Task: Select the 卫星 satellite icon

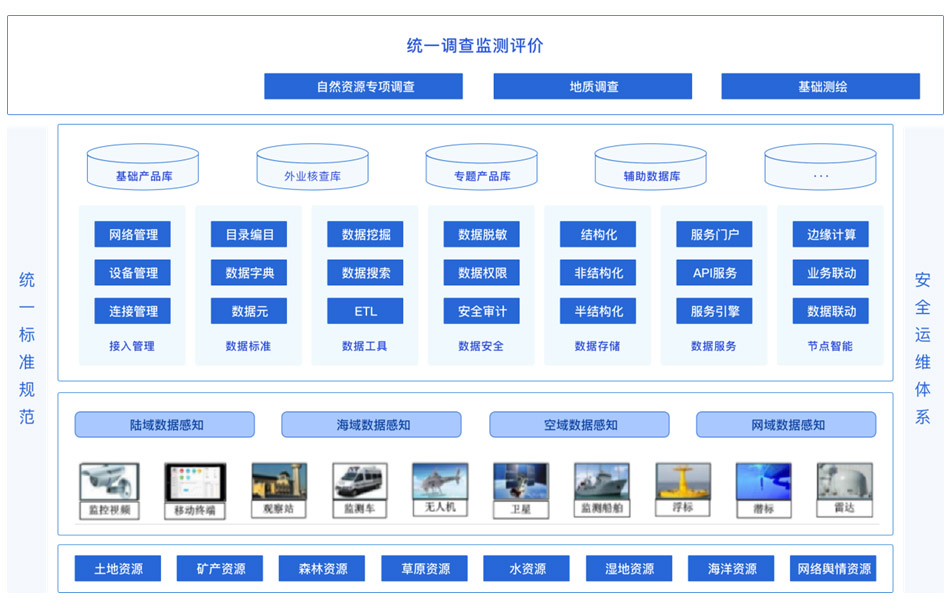Action: pyautogui.click(x=521, y=483)
